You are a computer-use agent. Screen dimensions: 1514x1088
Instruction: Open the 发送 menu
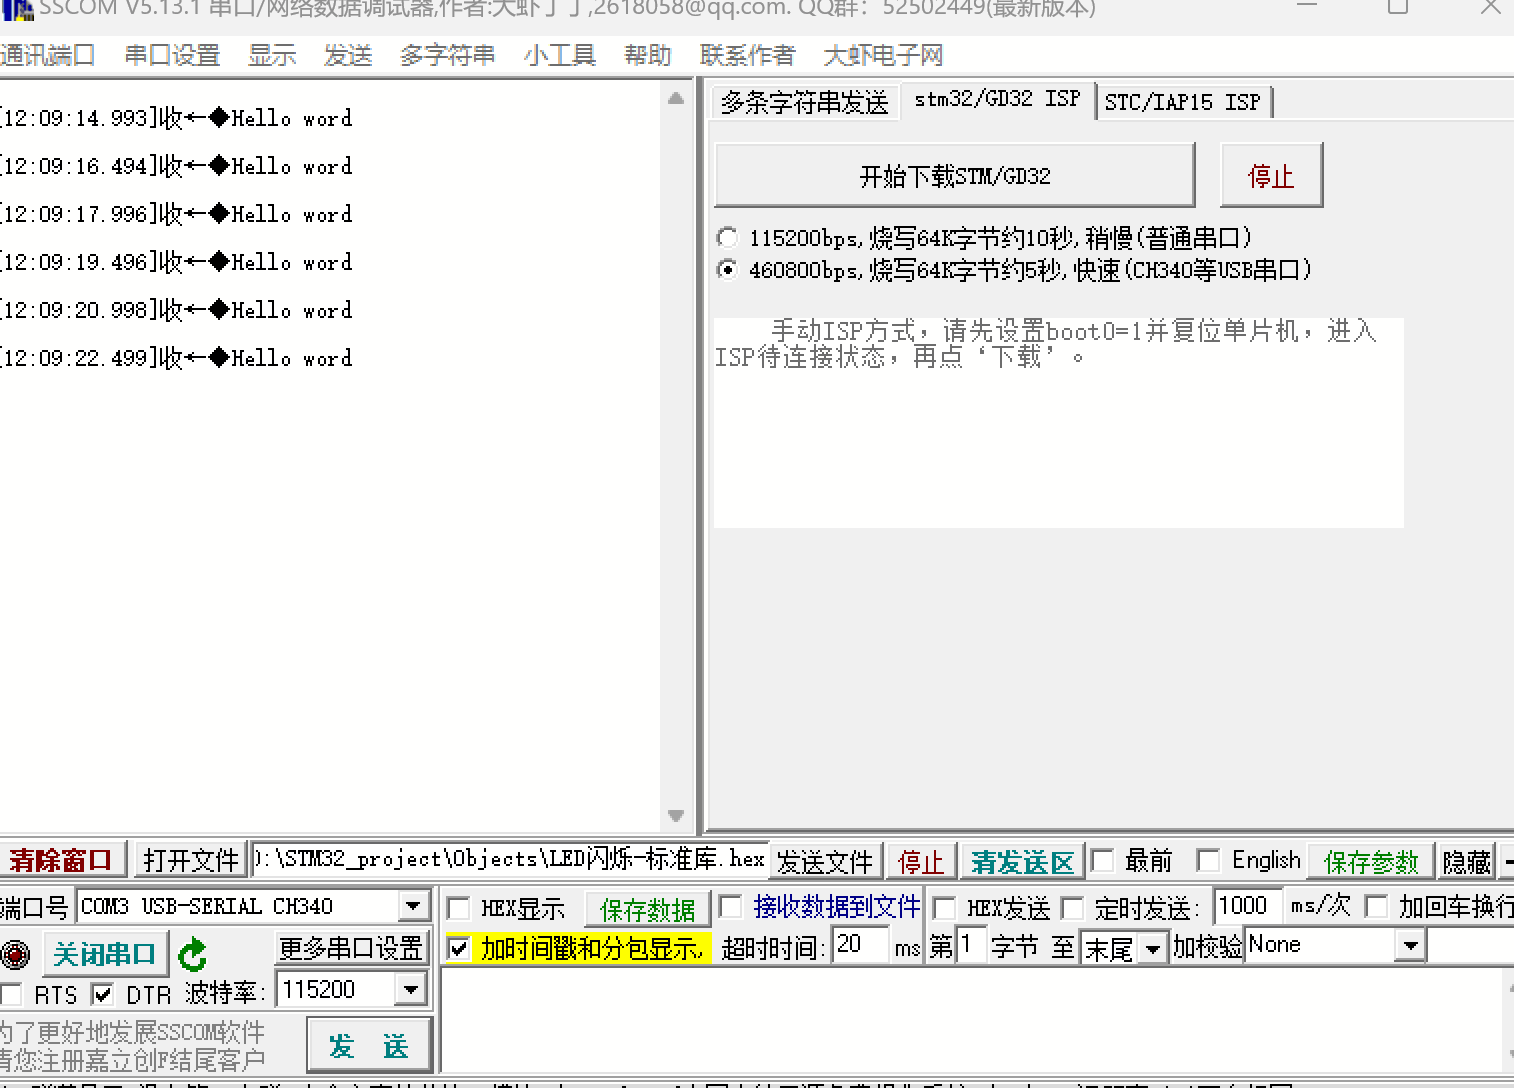pyautogui.click(x=347, y=55)
